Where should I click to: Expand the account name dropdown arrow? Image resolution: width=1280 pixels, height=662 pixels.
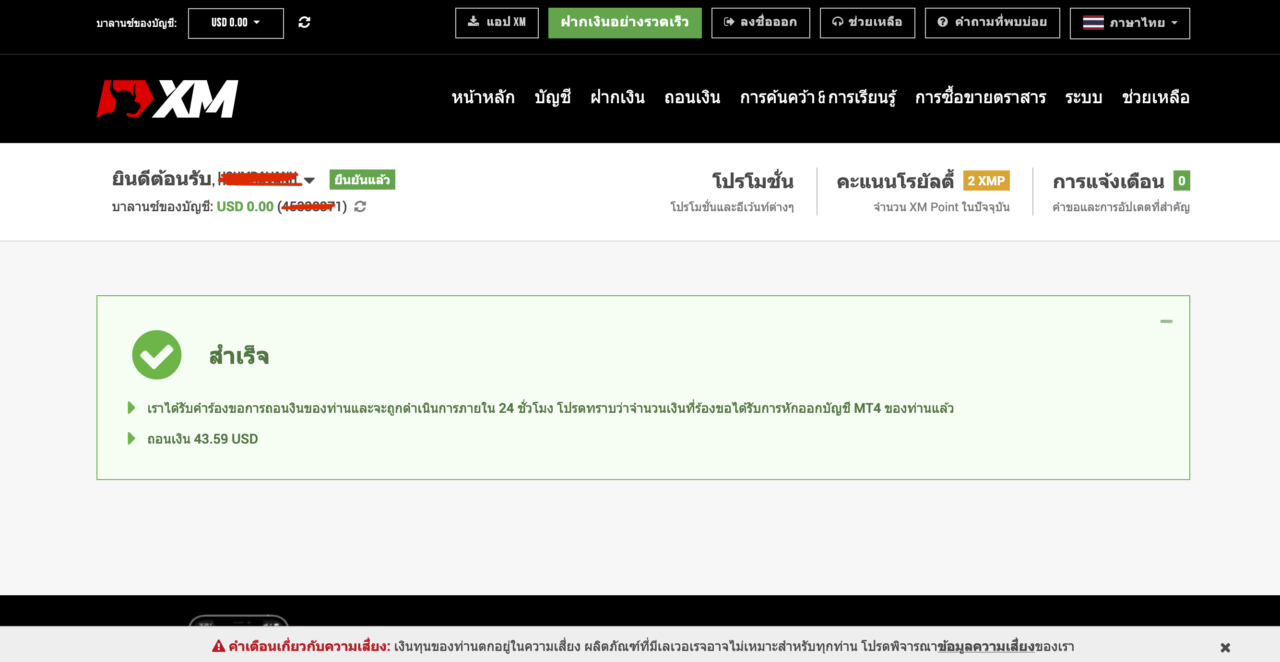pos(309,181)
